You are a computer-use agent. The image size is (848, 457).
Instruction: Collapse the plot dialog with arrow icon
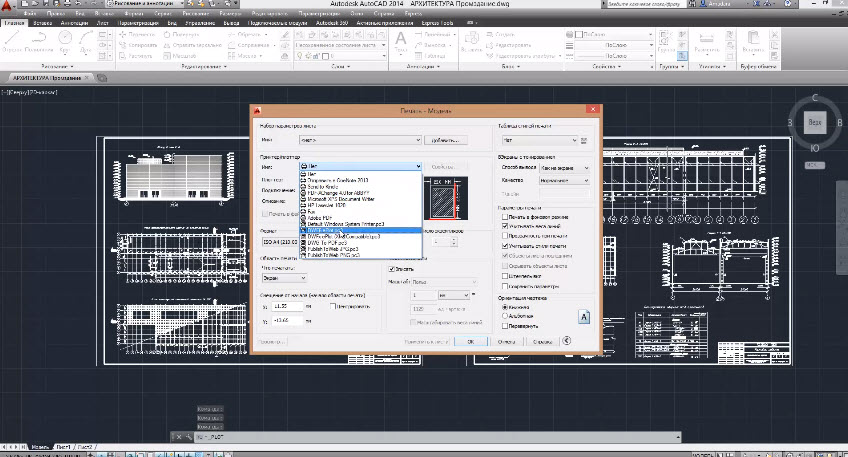click(567, 341)
